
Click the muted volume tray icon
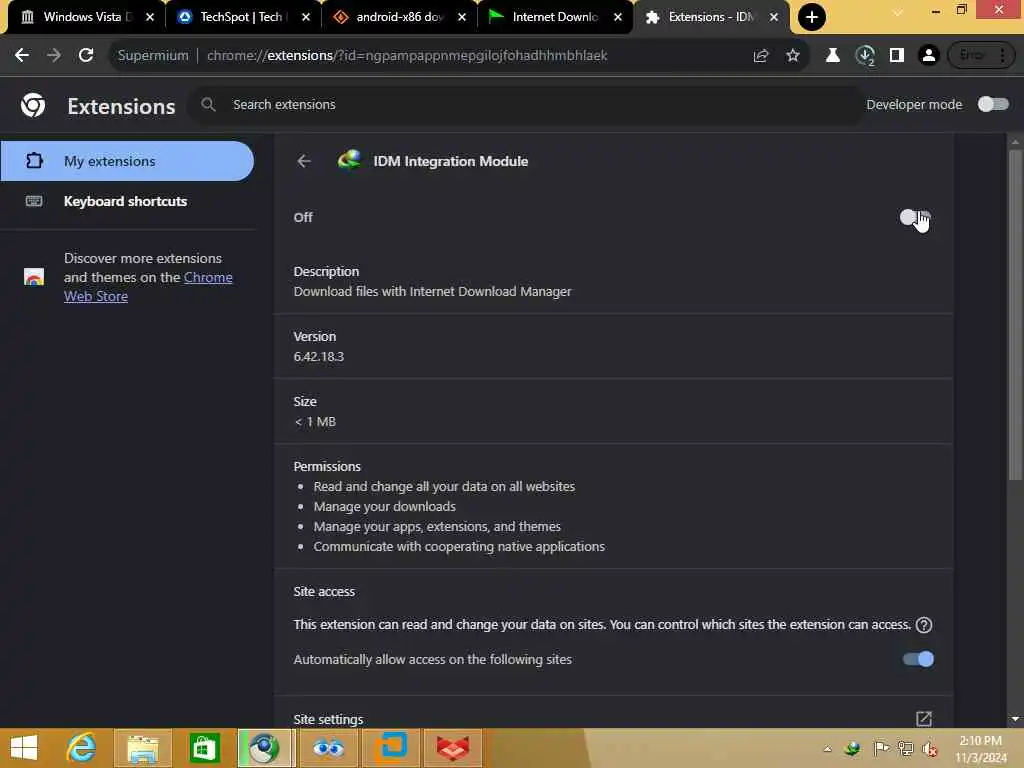tap(929, 748)
